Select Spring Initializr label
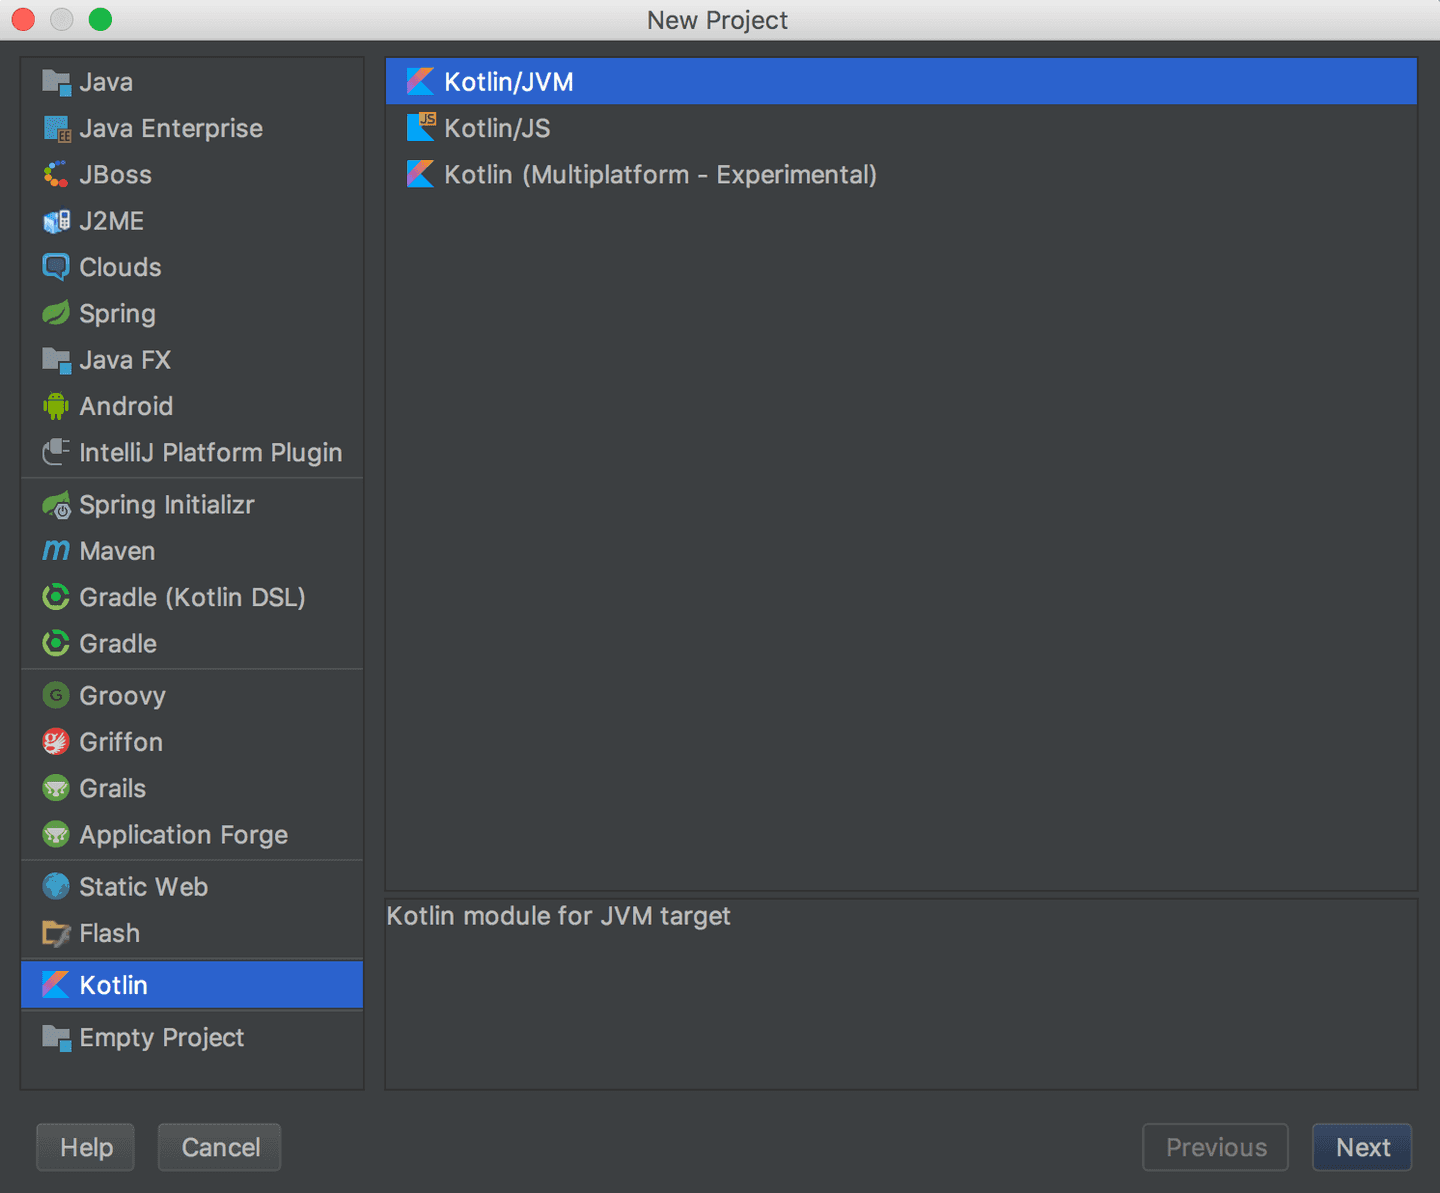Screen dimensions: 1440x1193 pyautogui.click(x=167, y=505)
